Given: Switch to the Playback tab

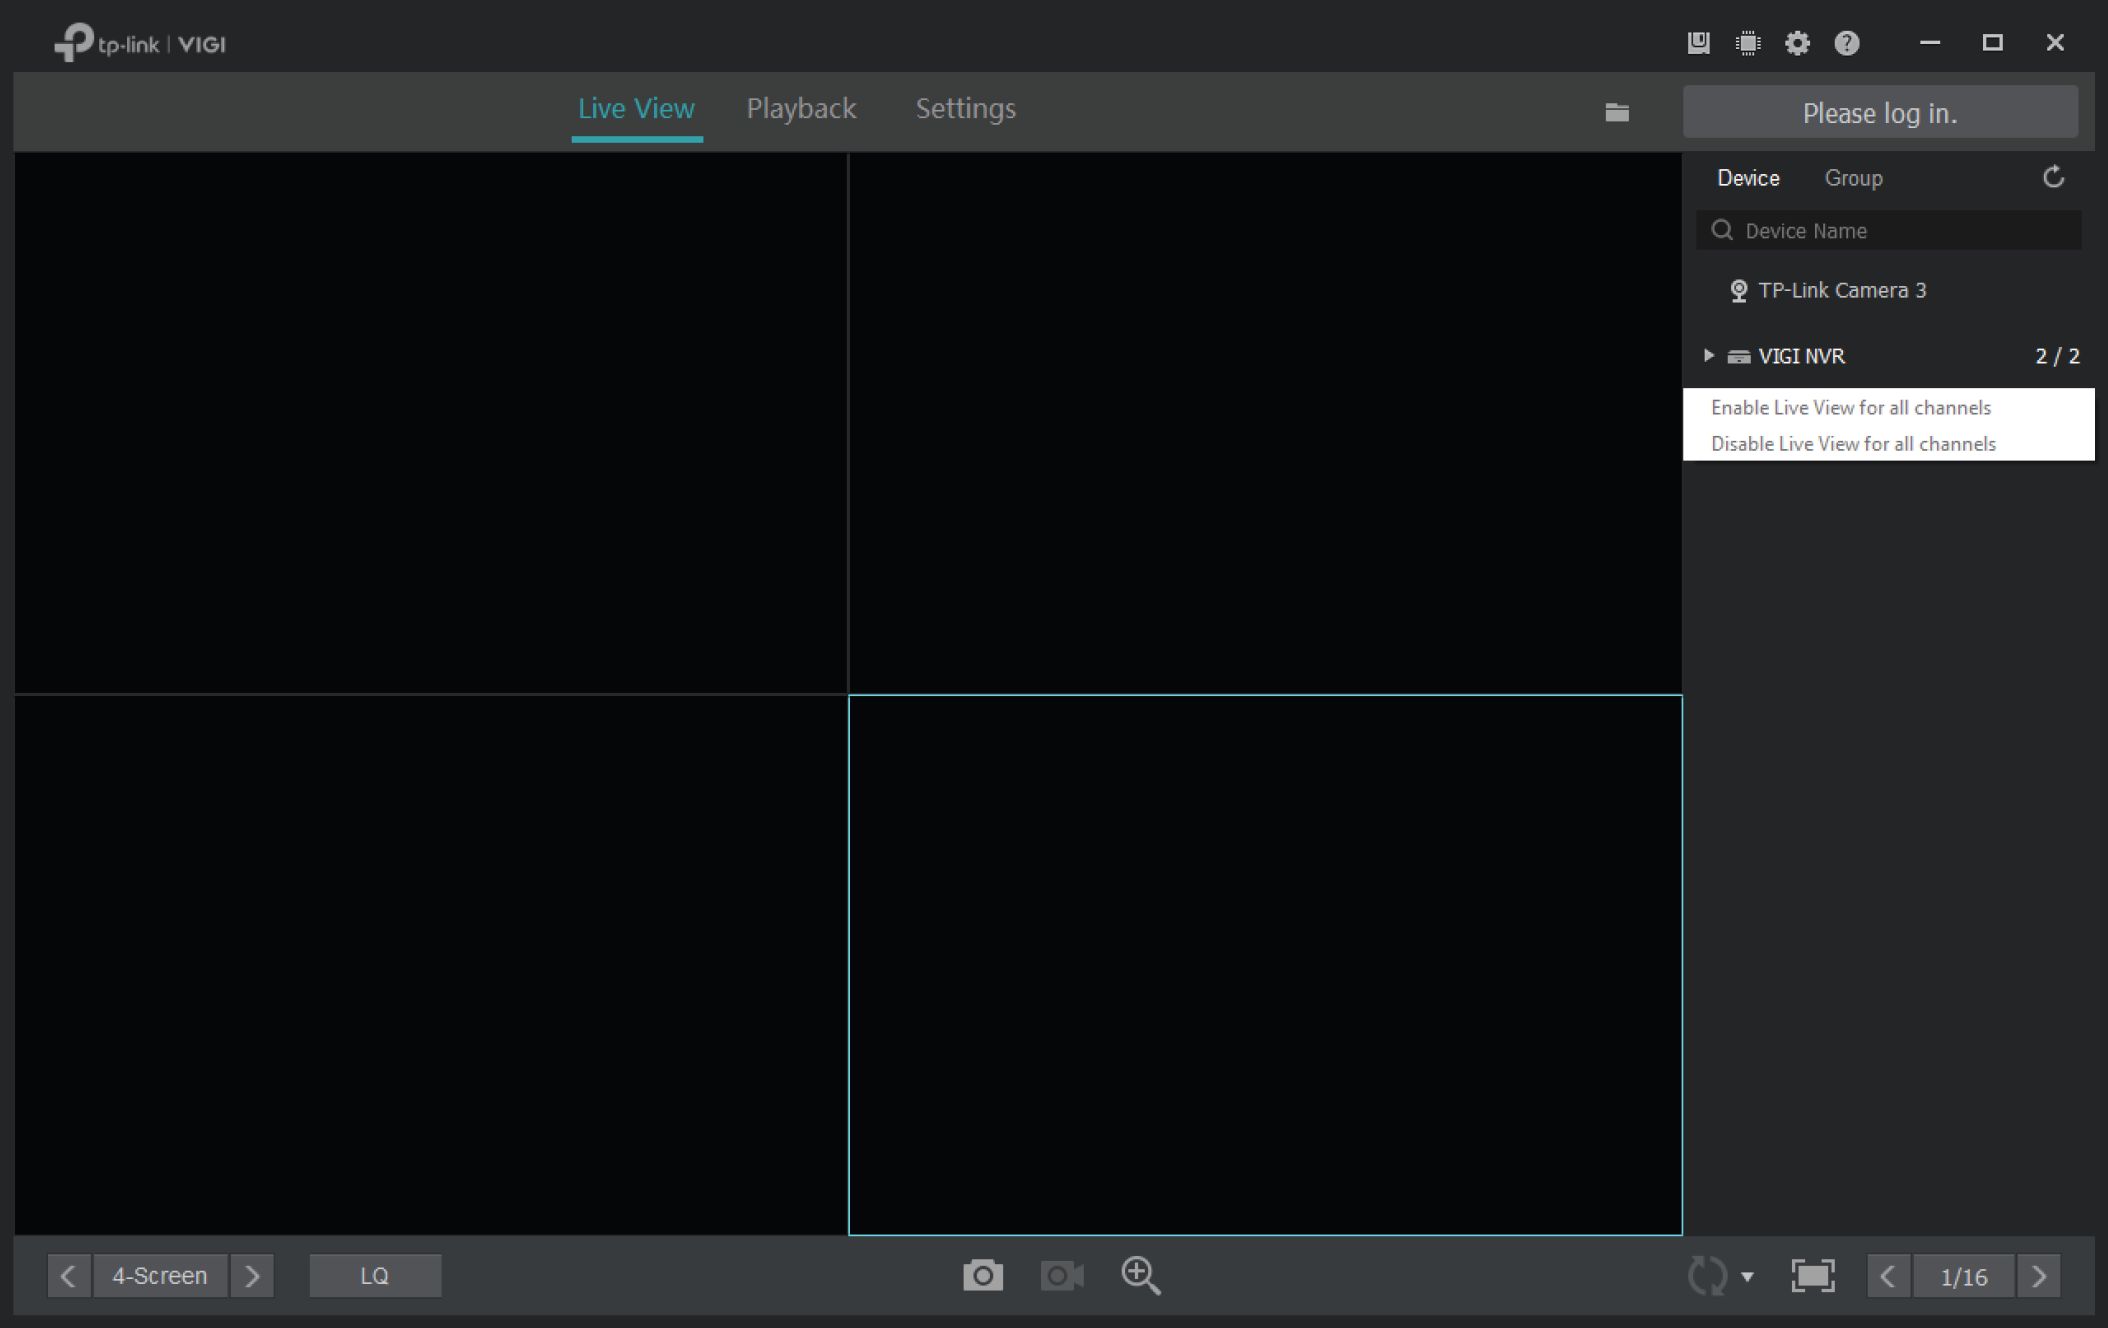Looking at the screenshot, I should [801, 109].
